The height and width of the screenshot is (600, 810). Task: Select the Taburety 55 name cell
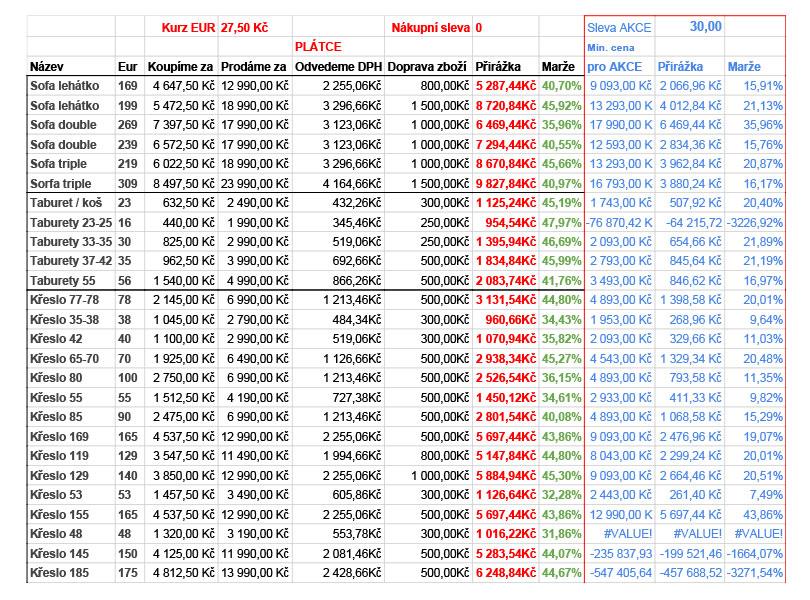63,281
